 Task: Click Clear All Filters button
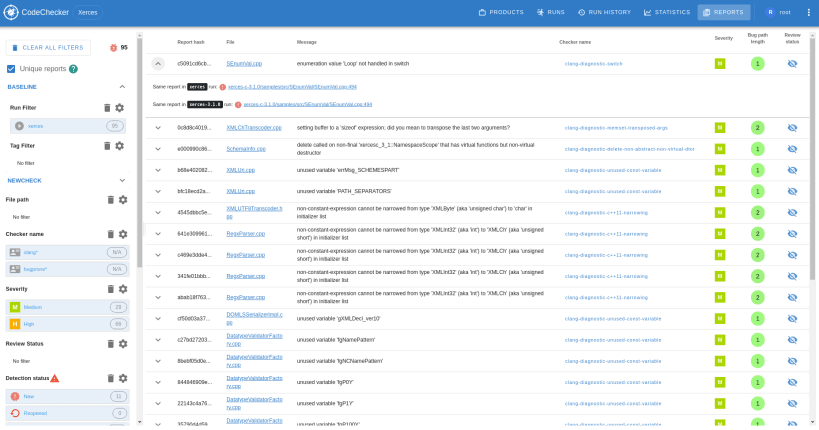[48, 48]
